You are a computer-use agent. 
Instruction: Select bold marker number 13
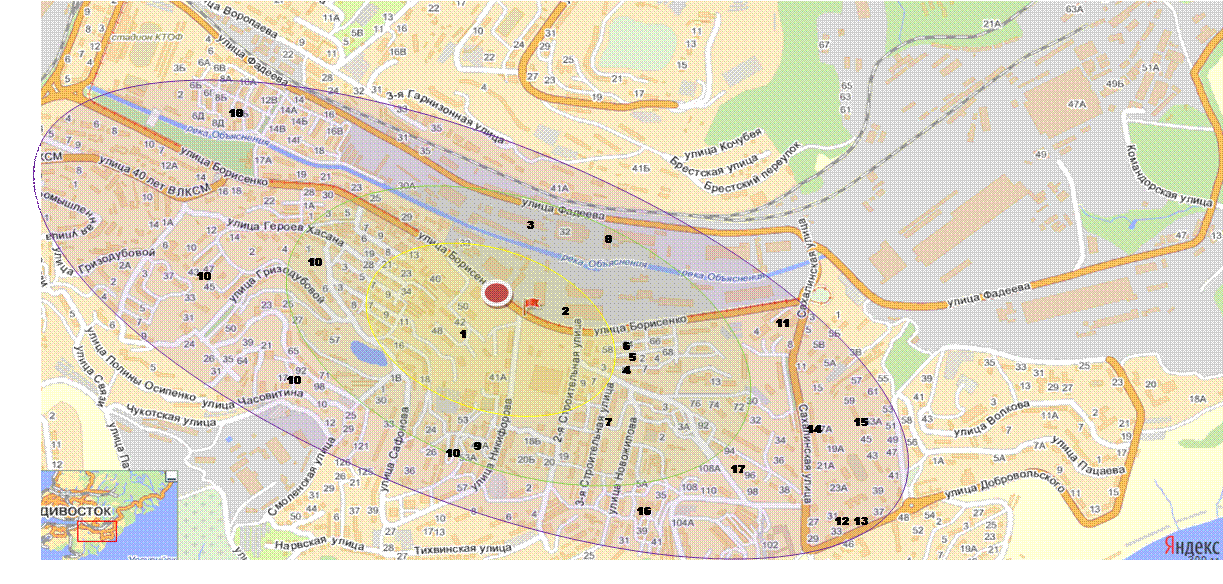[861, 521]
